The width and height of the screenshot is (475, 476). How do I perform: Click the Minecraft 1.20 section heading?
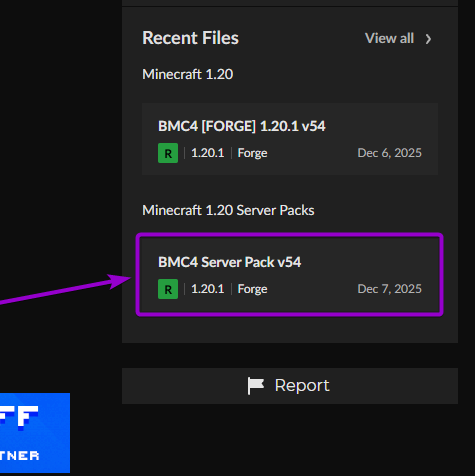[188, 74]
